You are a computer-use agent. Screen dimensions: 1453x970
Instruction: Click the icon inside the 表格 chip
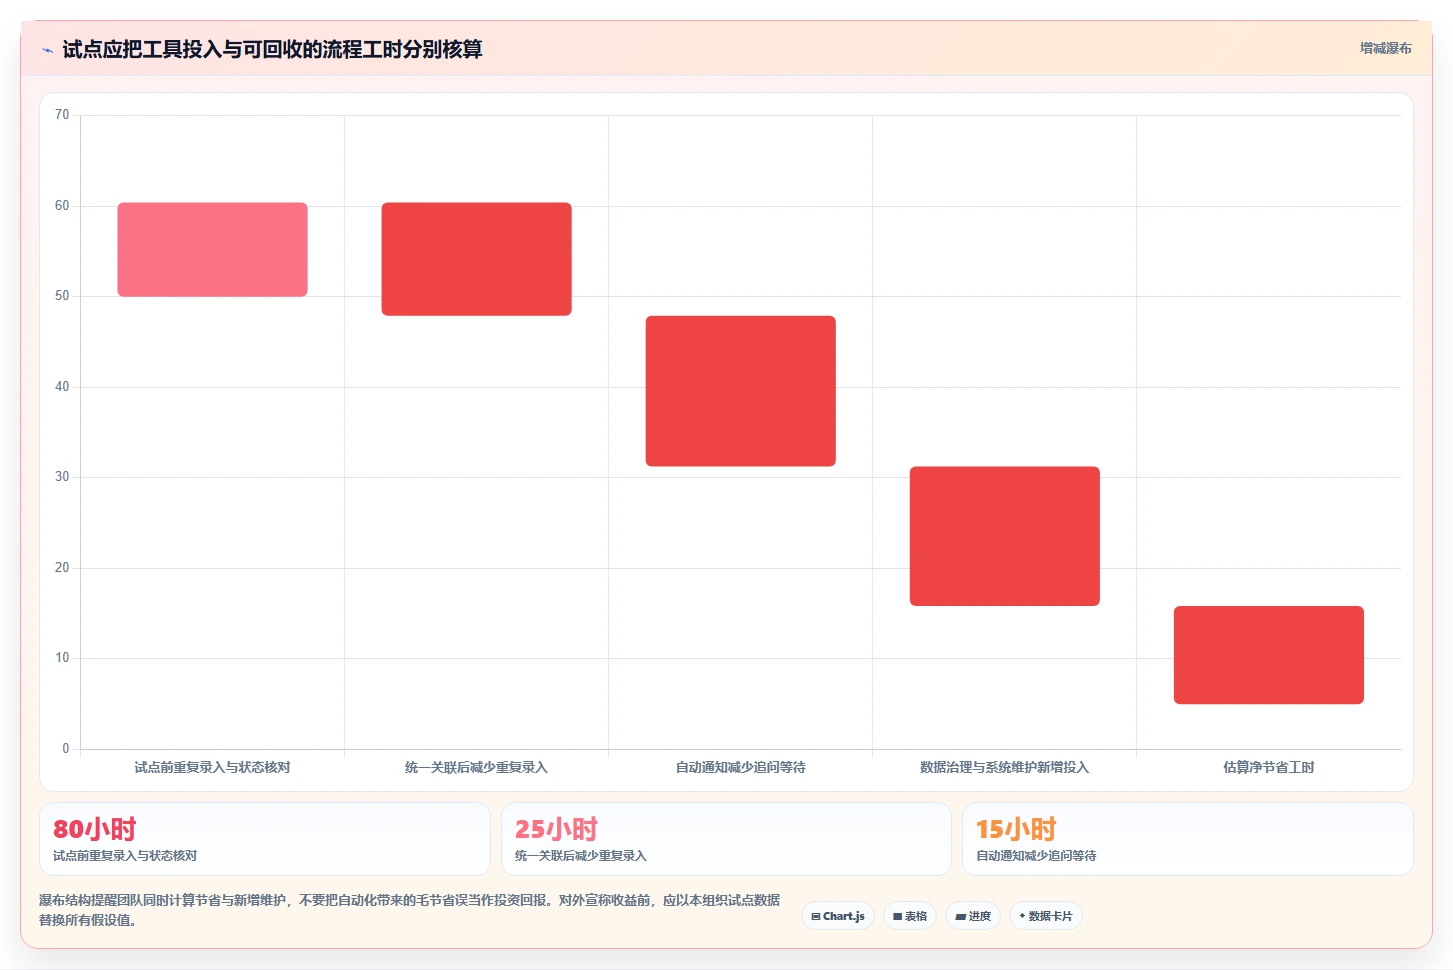pos(898,916)
